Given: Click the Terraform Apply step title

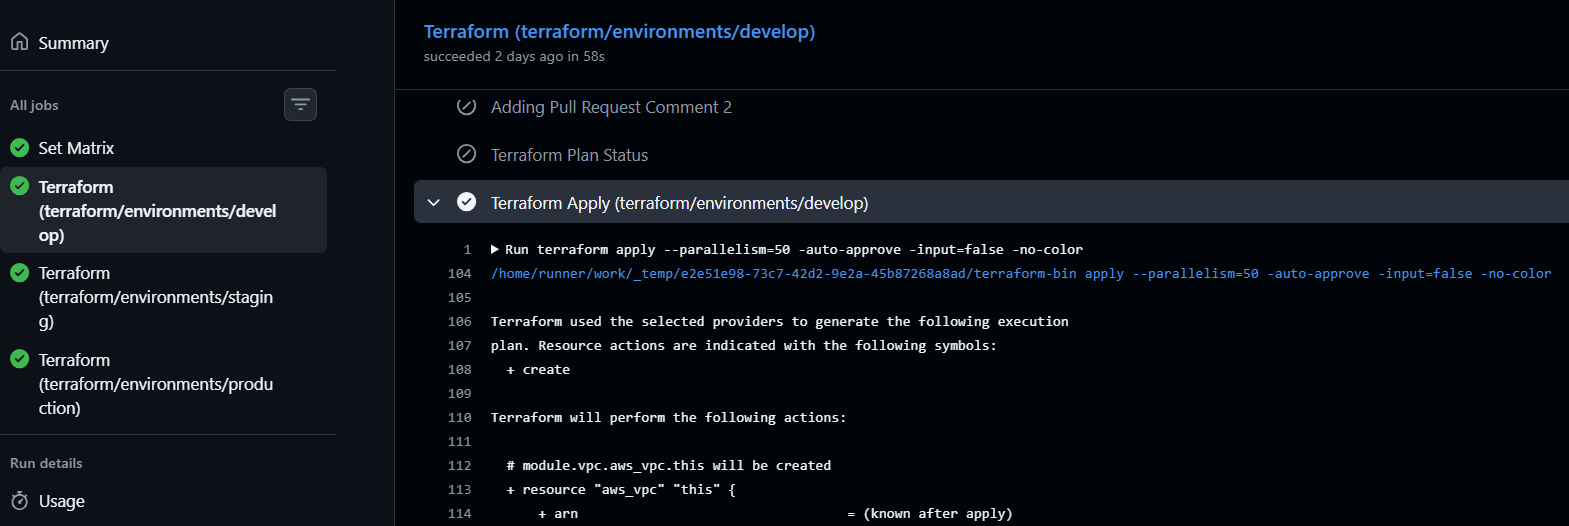Looking at the screenshot, I should 679,203.
